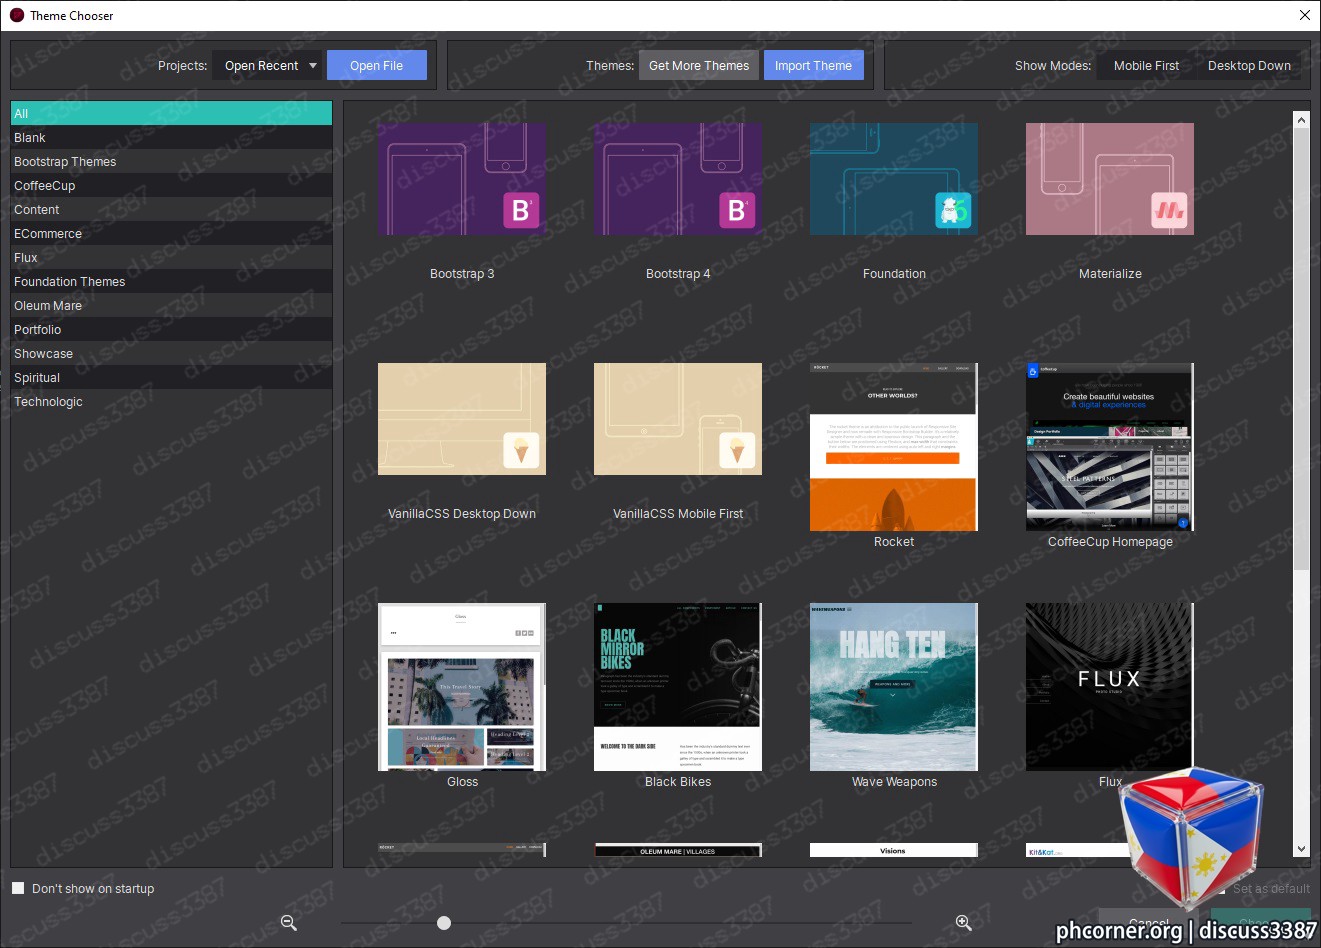1321x948 pixels.
Task: Click the Open File button
Action: (377, 65)
